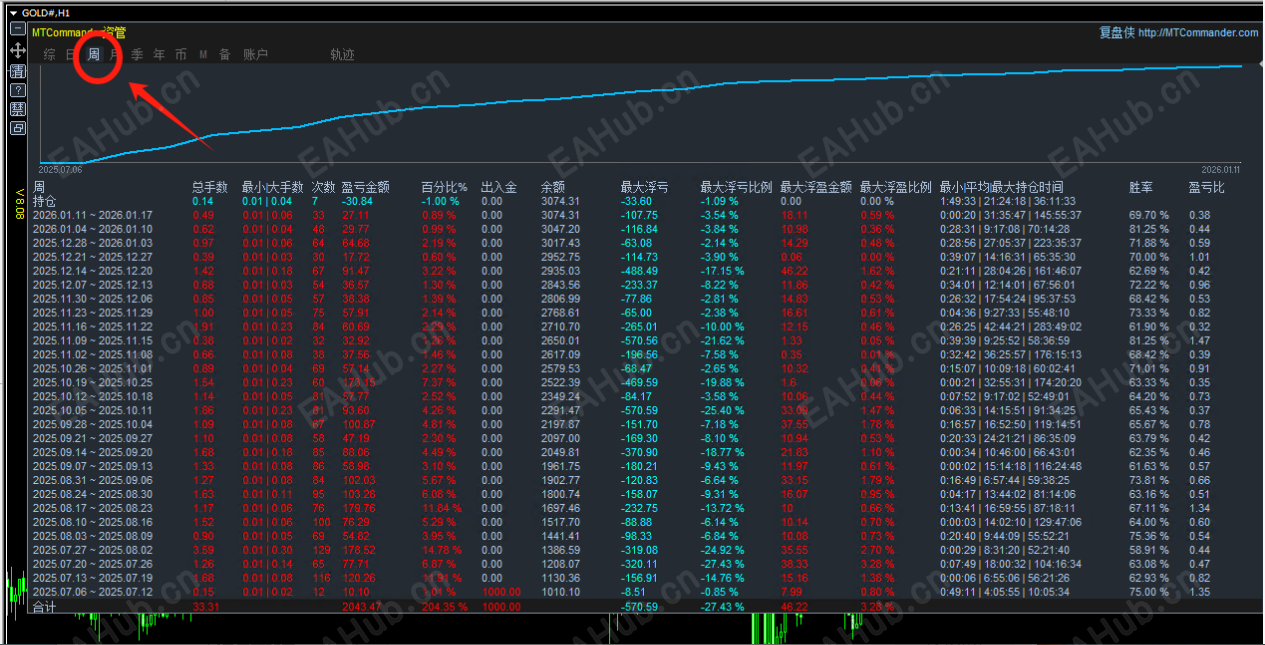
Task: Click the 百分比% column header
Action: point(444,187)
